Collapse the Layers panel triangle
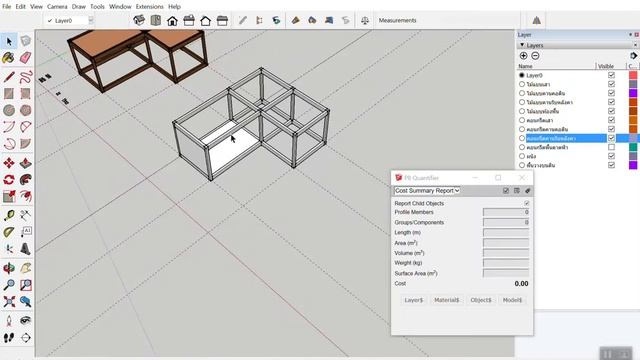Viewport: 640px width, 360px height. pyautogui.click(x=522, y=45)
